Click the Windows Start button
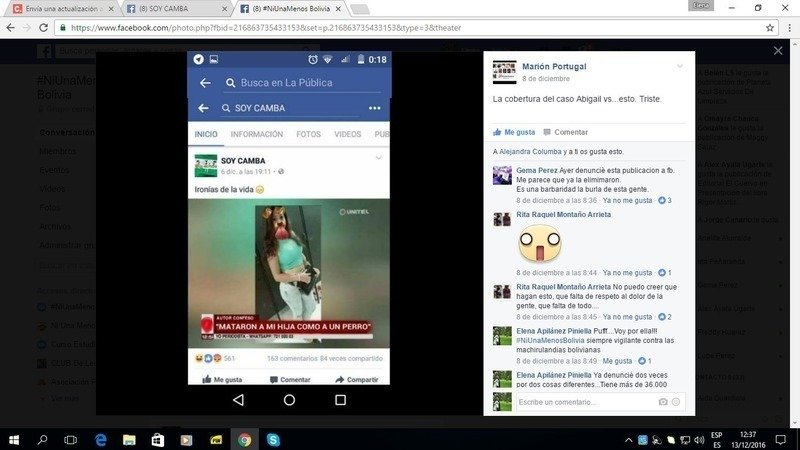 14,438
